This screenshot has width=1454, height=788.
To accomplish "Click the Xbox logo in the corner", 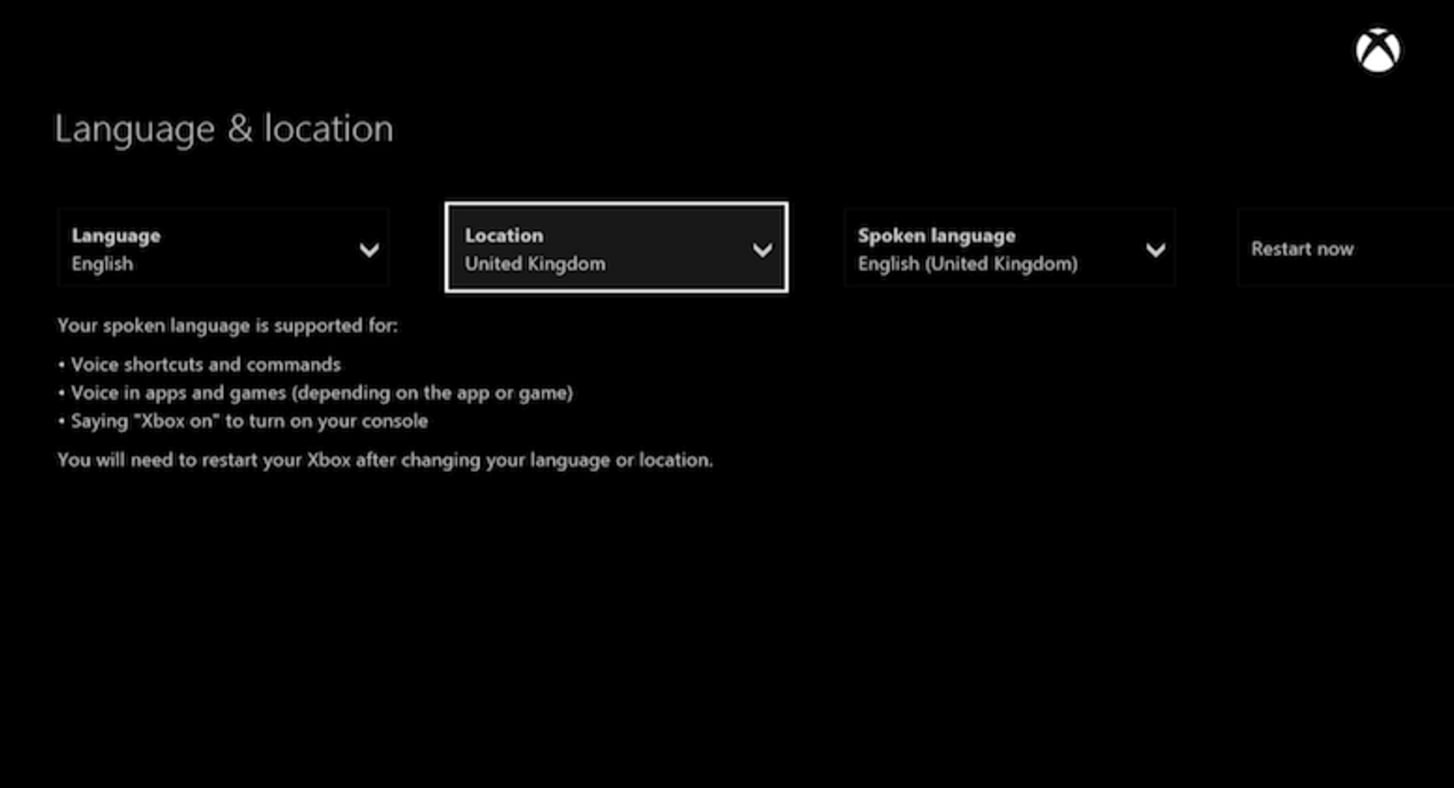I will 1378,48.
